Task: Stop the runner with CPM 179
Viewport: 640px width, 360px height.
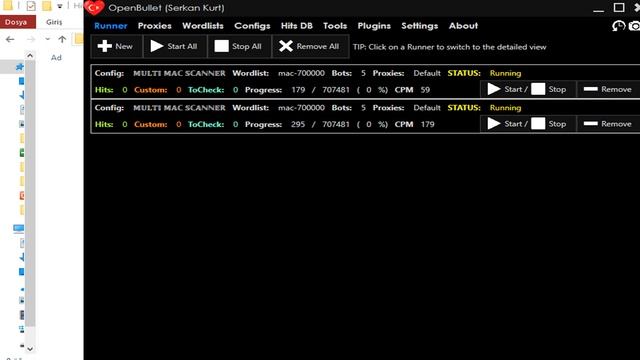Action: click(549, 124)
